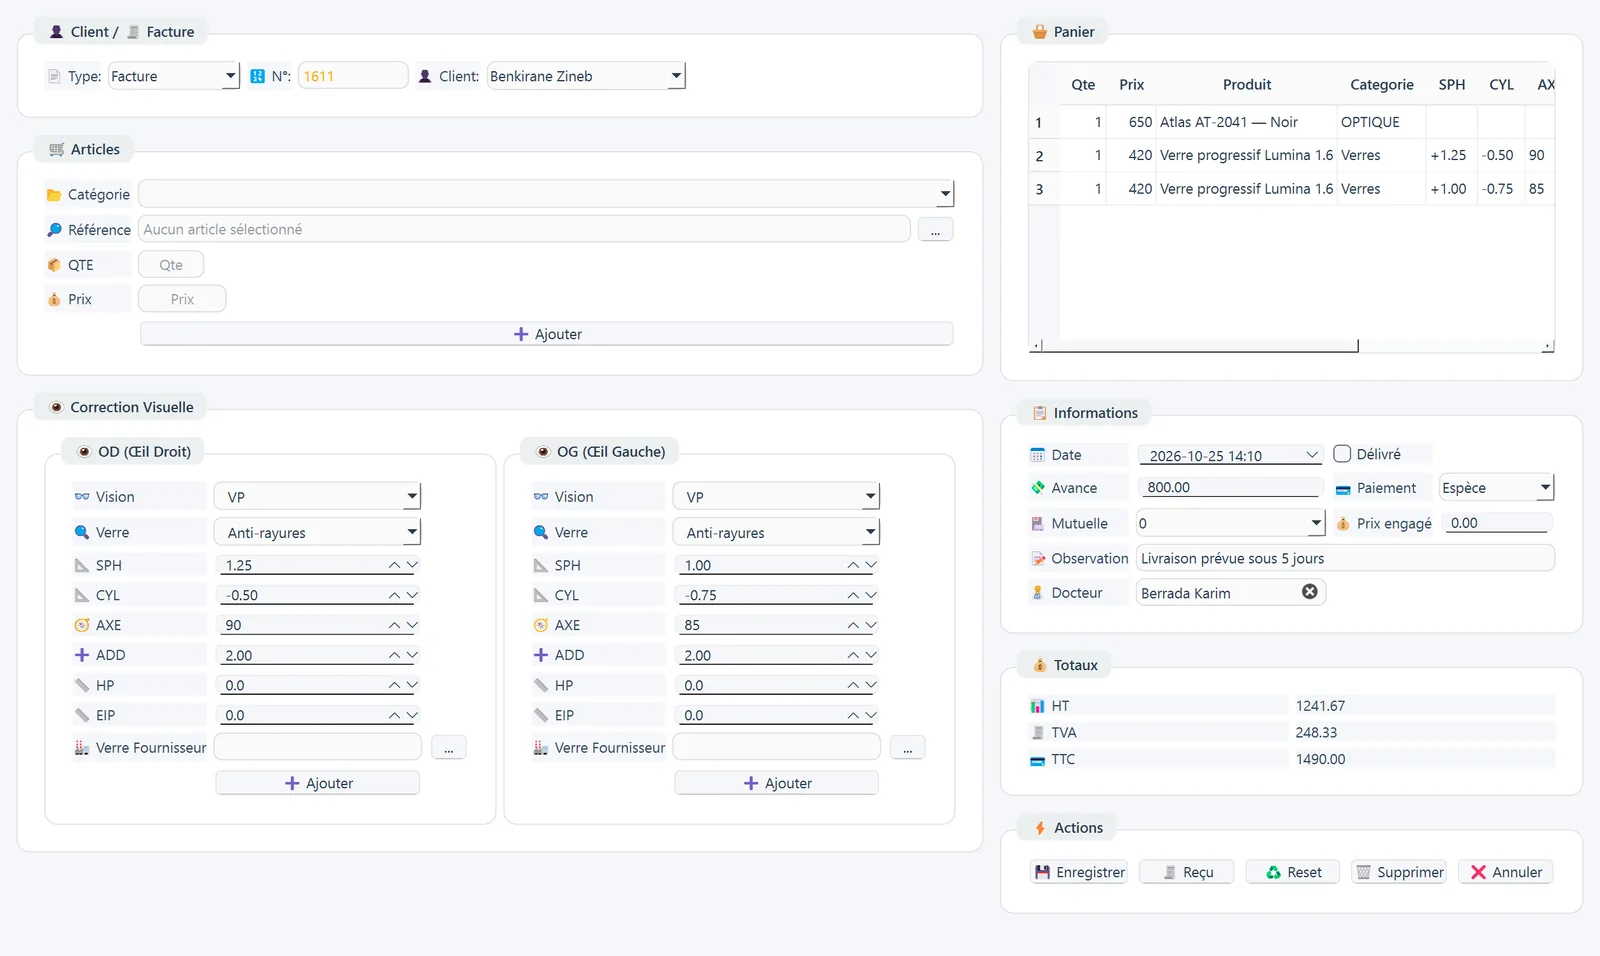Click the Reçu receipt icon button
This screenshot has width=1600, height=956.
1187,872
